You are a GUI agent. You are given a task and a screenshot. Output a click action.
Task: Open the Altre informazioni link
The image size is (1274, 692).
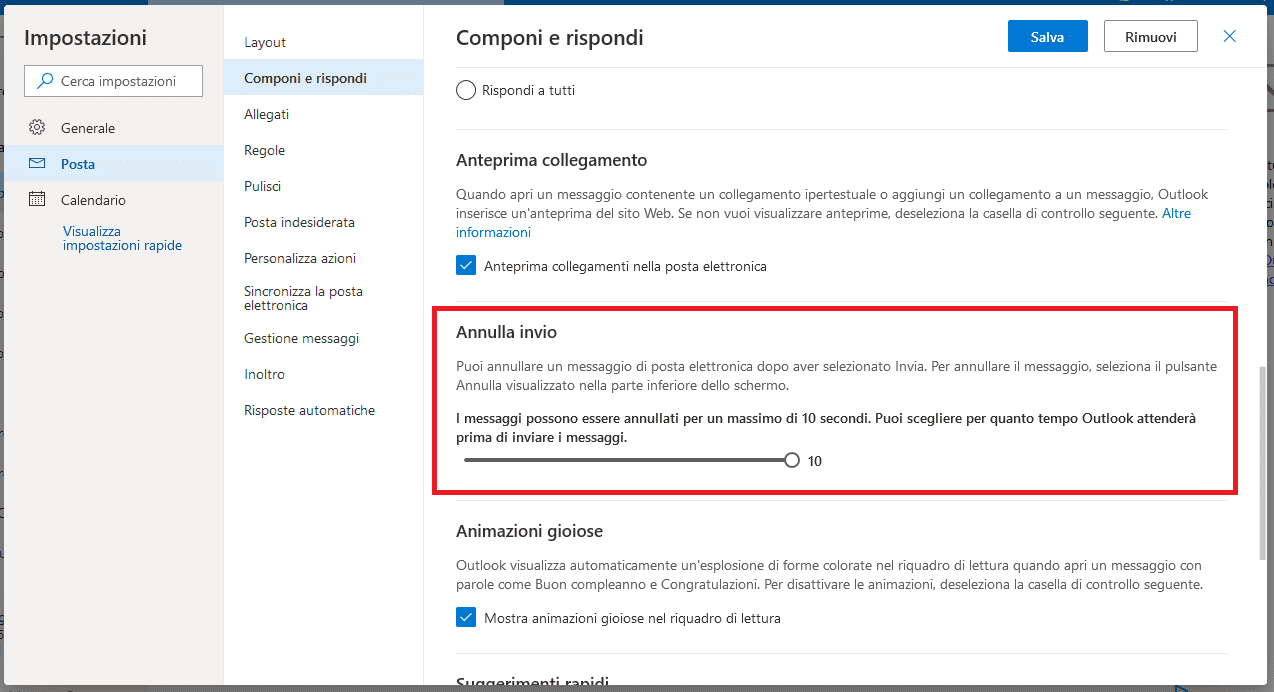point(1176,214)
